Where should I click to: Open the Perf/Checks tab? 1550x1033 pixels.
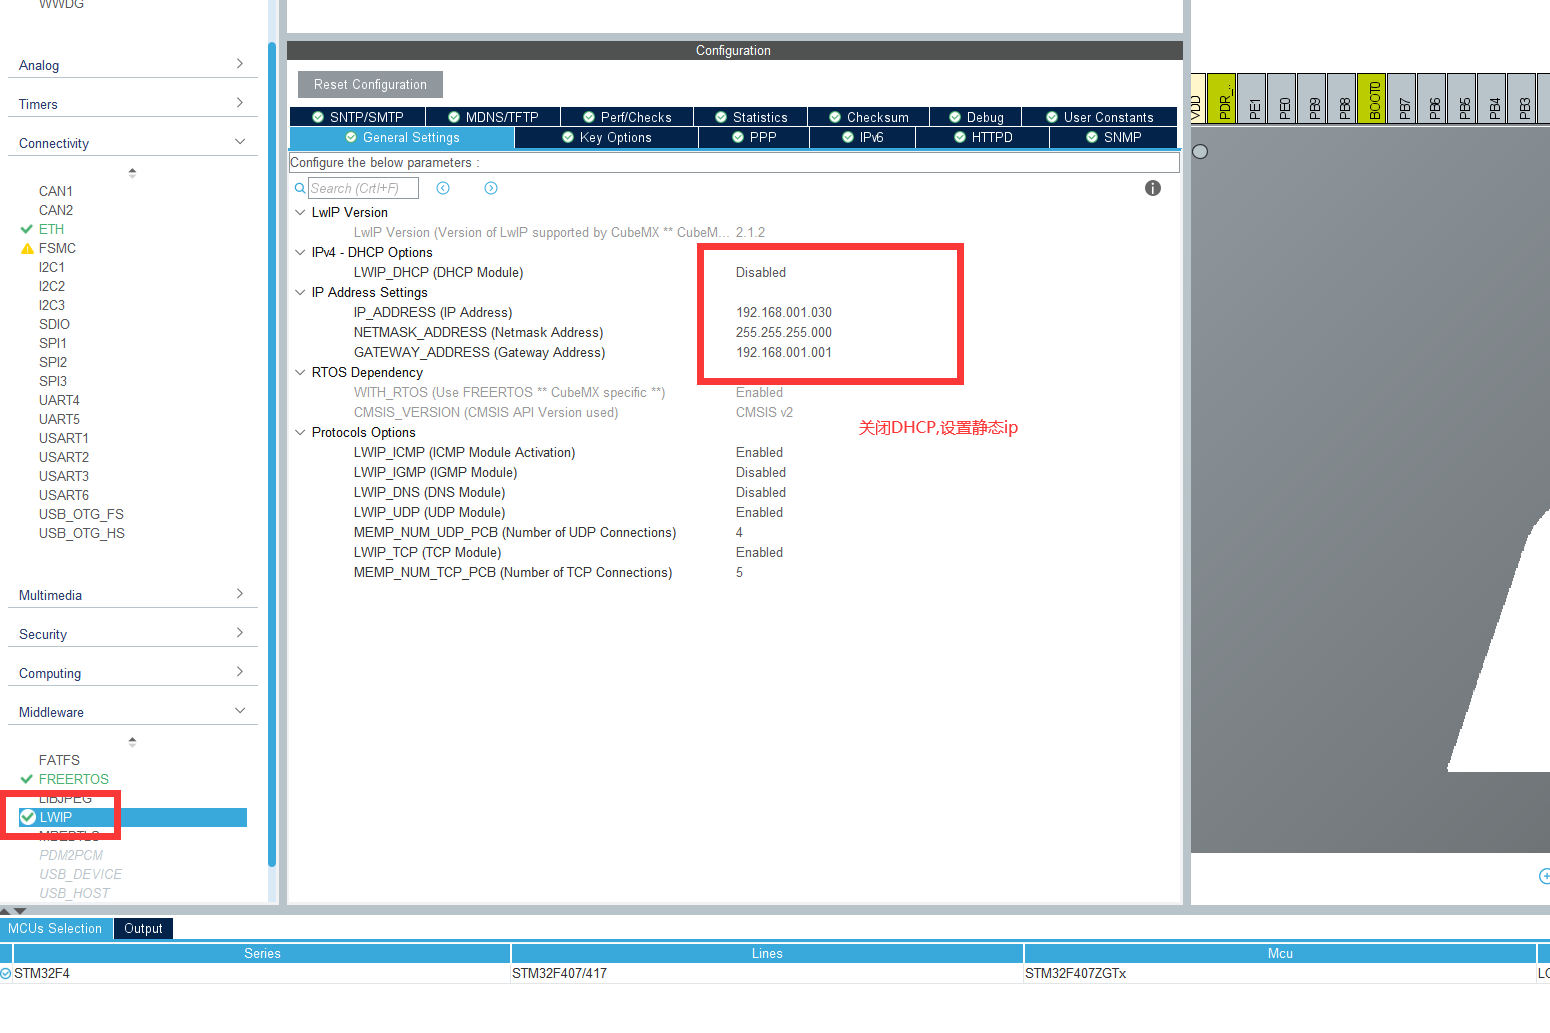(627, 117)
